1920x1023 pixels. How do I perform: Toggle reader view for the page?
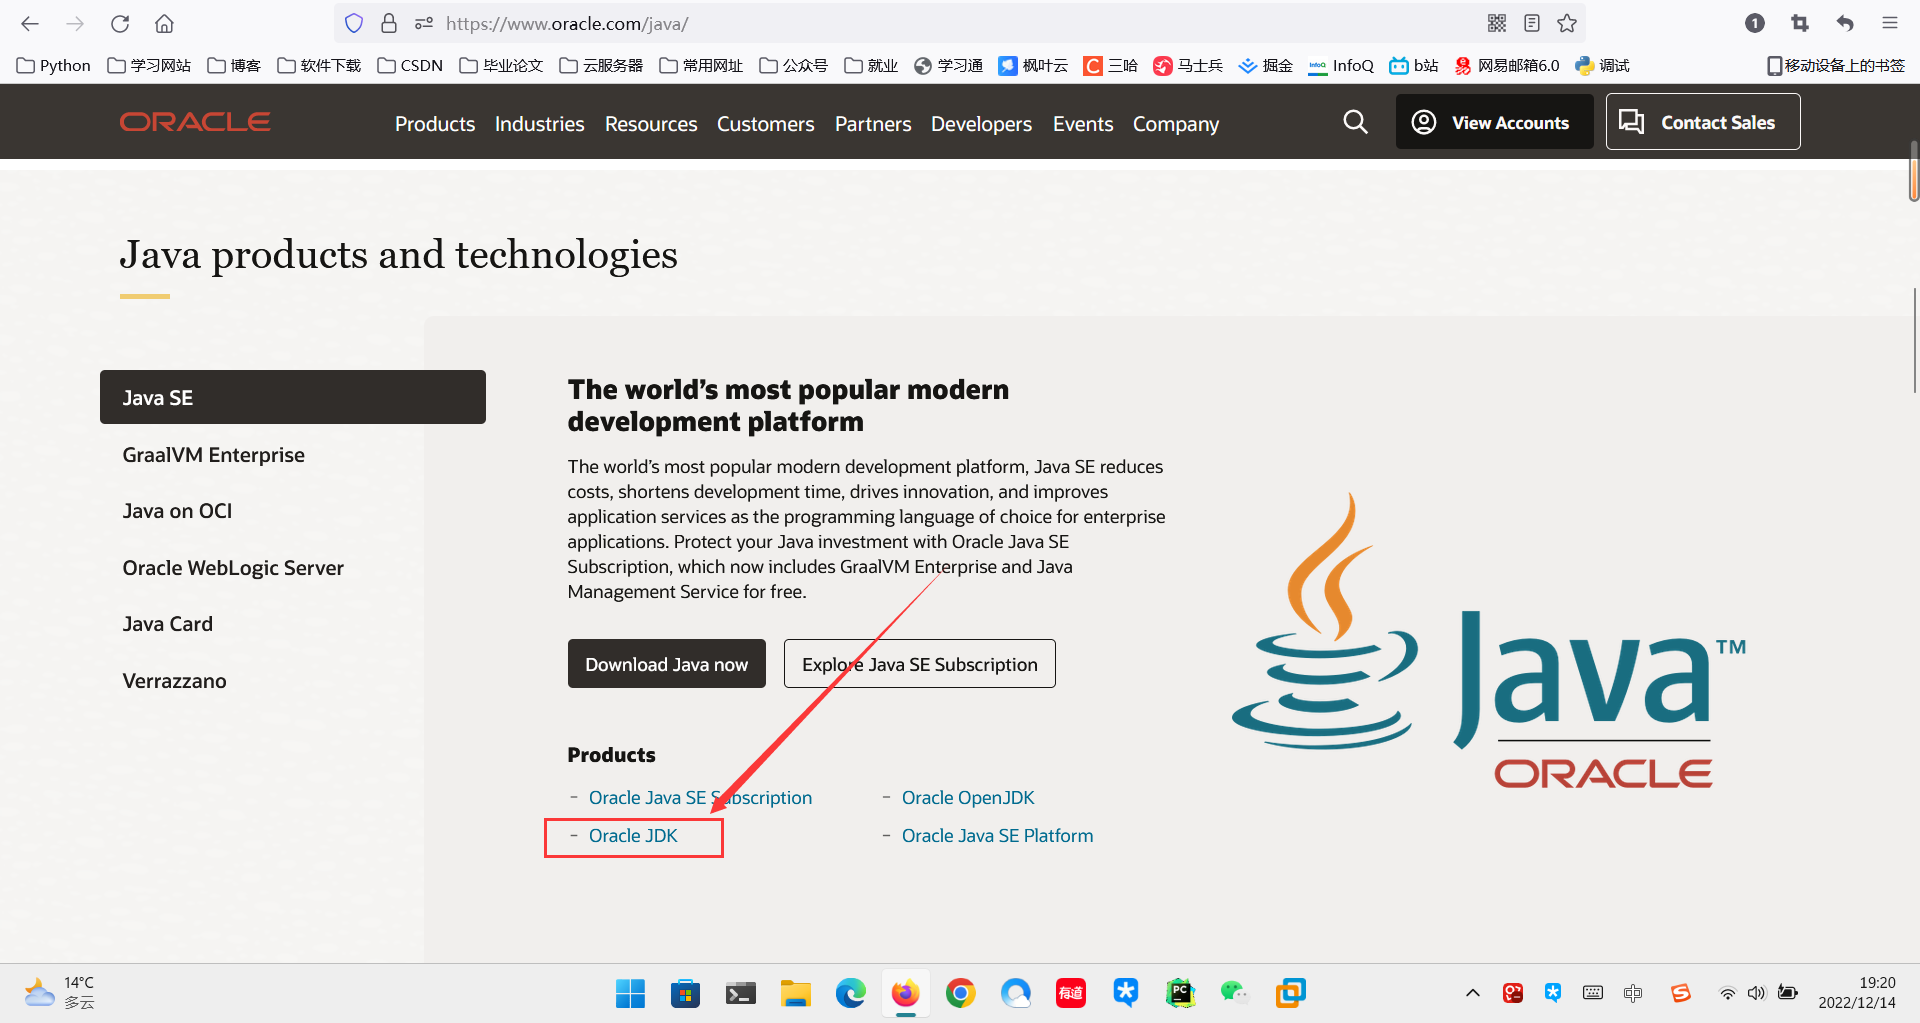(x=1532, y=23)
